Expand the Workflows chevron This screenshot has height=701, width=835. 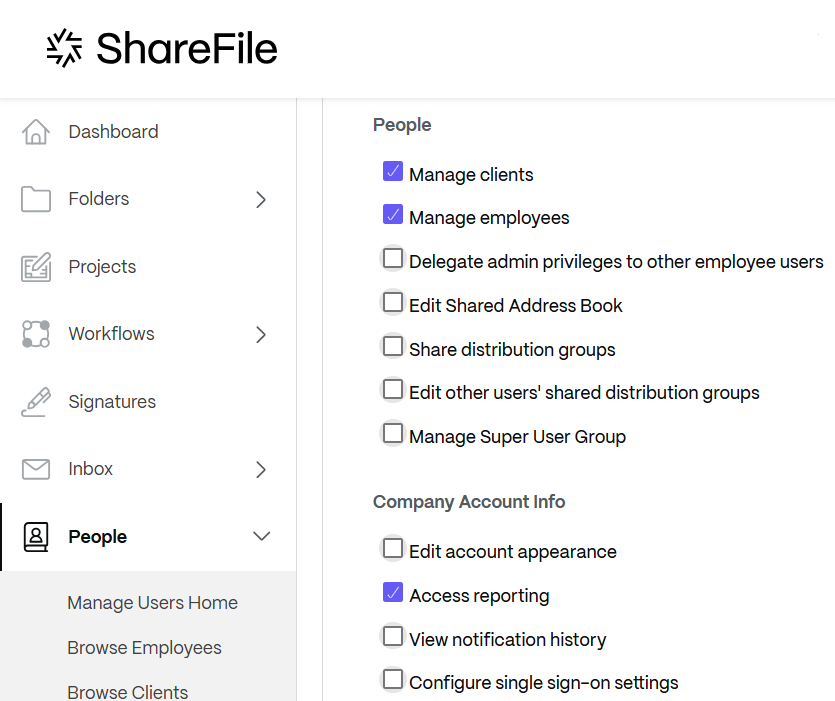pyautogui.click(x=261, y=334)
